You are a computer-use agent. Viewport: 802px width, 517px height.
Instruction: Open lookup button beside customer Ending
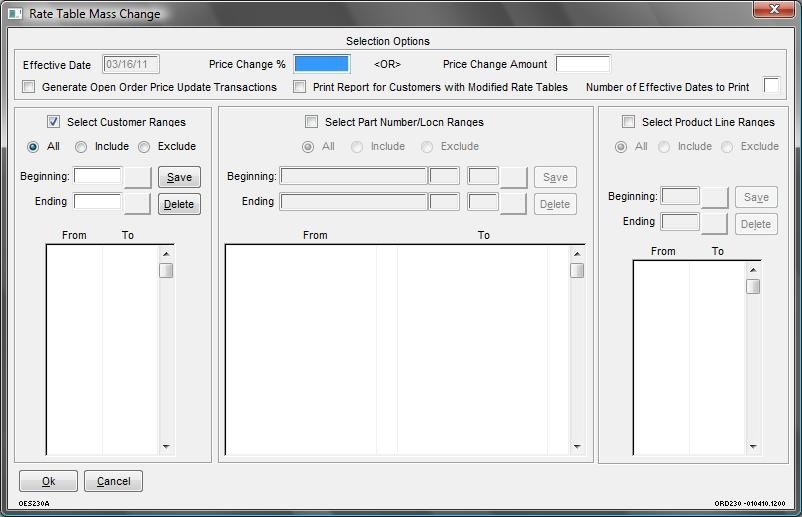pyautogui.click(x=138, y=203)
